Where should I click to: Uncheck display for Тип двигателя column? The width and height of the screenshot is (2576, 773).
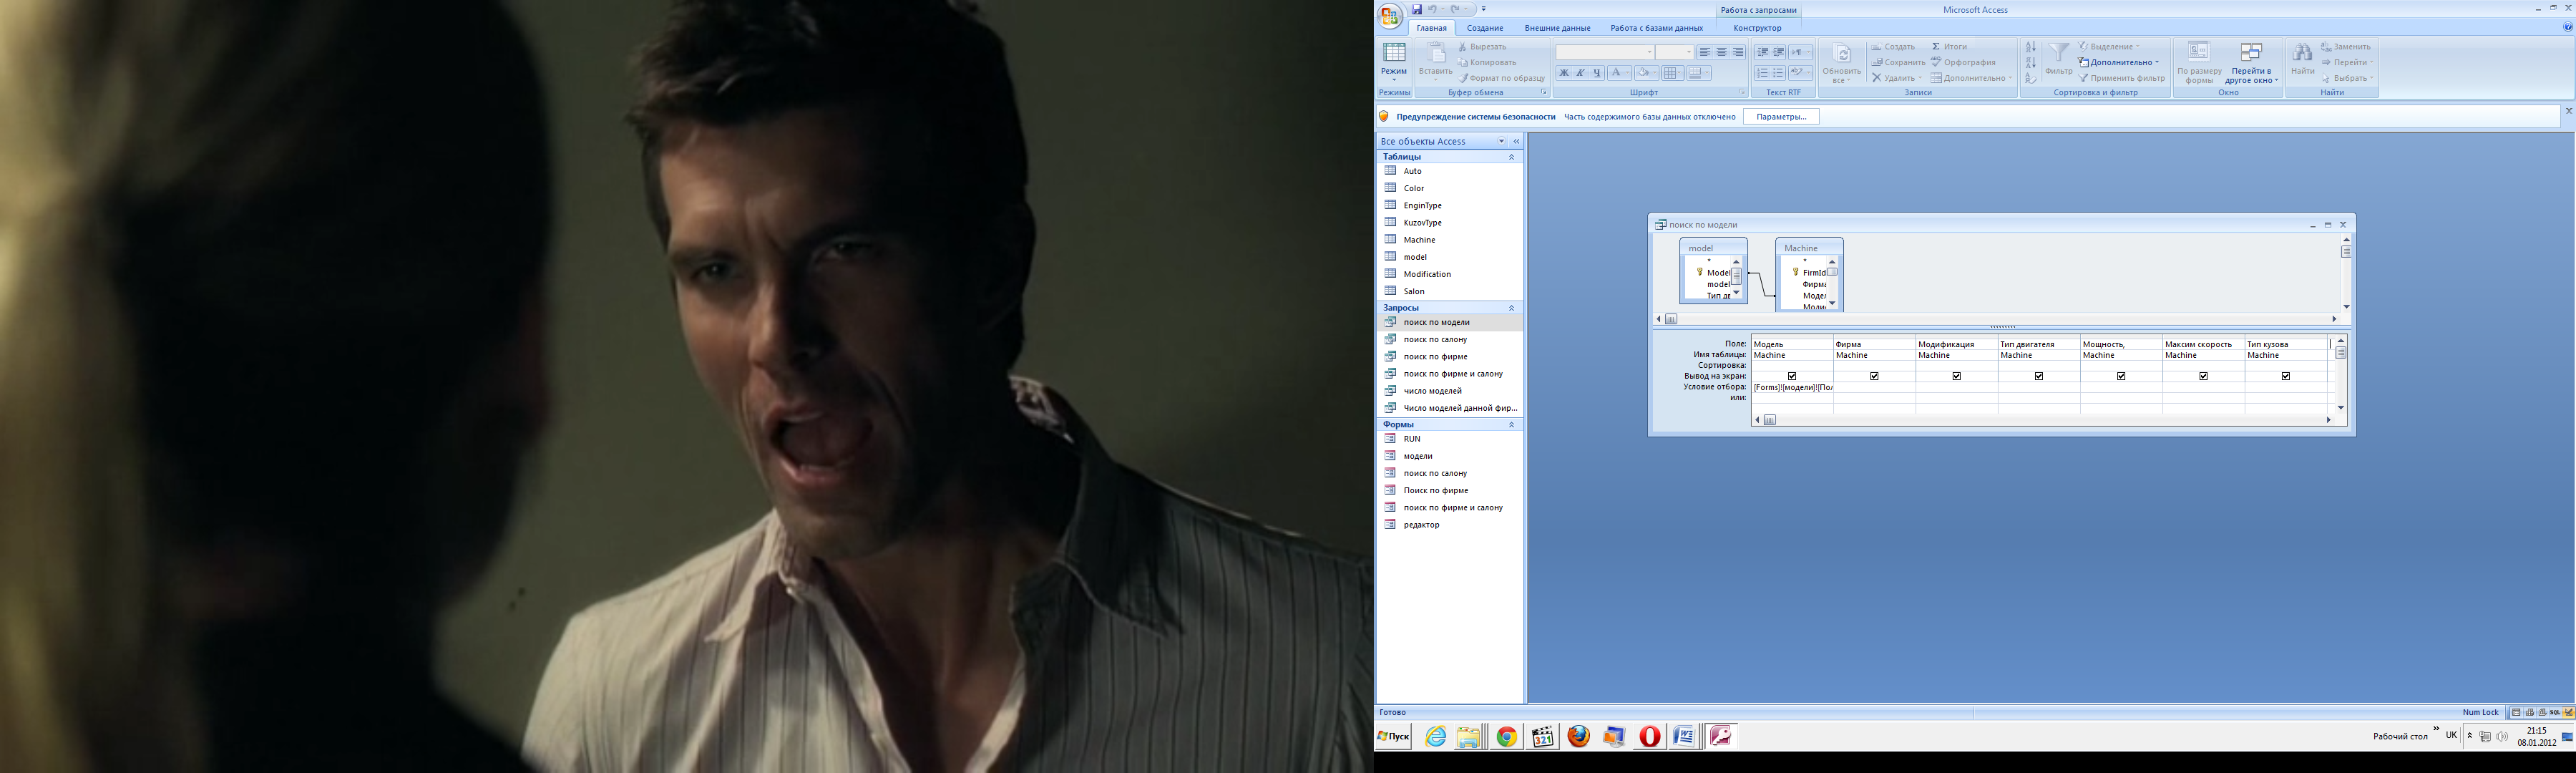point(2039,377)
